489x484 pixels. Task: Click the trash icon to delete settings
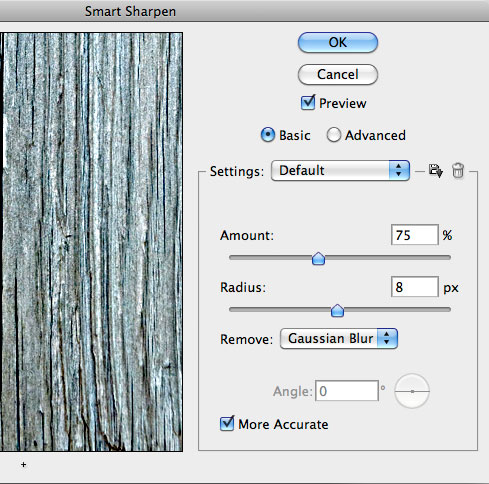click(x=458, y=170)
